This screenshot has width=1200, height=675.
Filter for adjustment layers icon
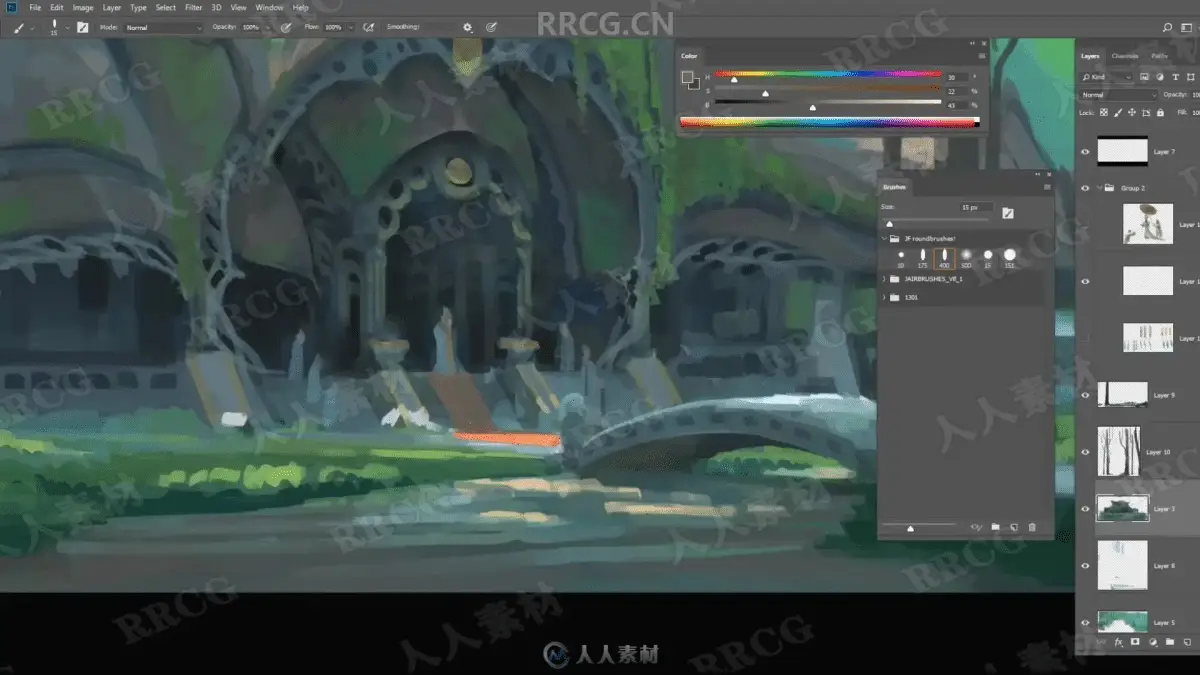click(x=1159, y=77)
